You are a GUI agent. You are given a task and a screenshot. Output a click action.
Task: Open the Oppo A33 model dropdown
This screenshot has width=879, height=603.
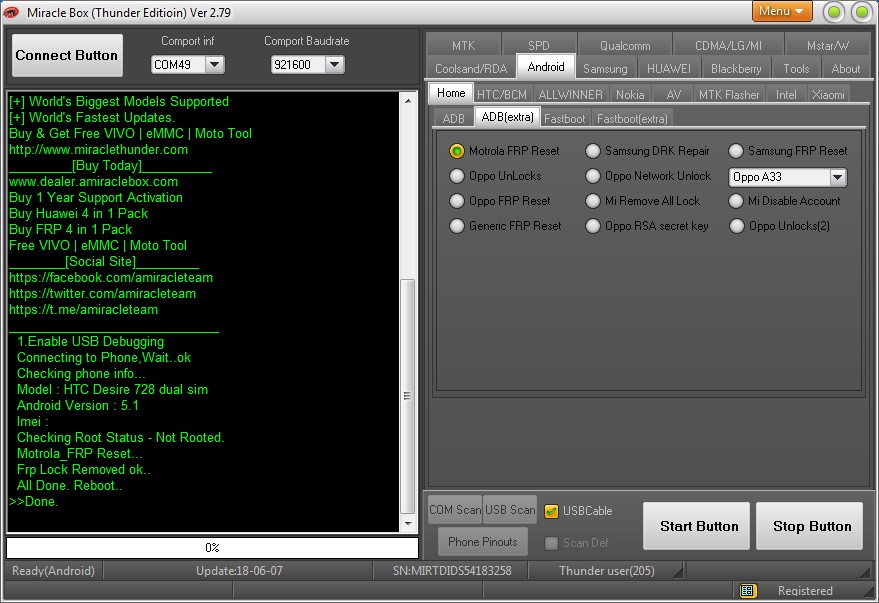click(837, 177)
